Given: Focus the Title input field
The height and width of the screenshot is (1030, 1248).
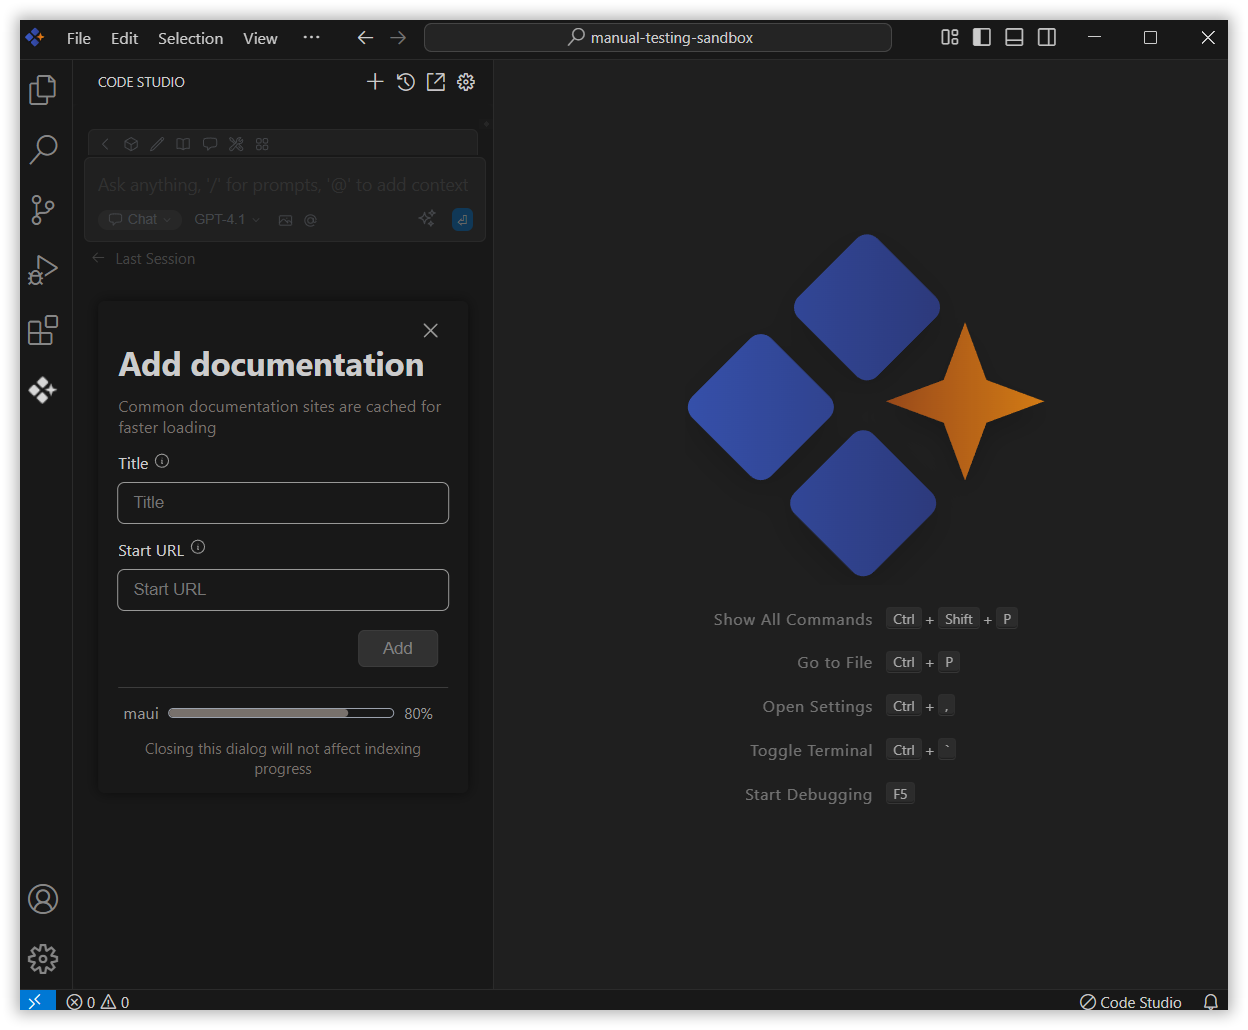Looking at the screenshot, I should tap(283, 503).
